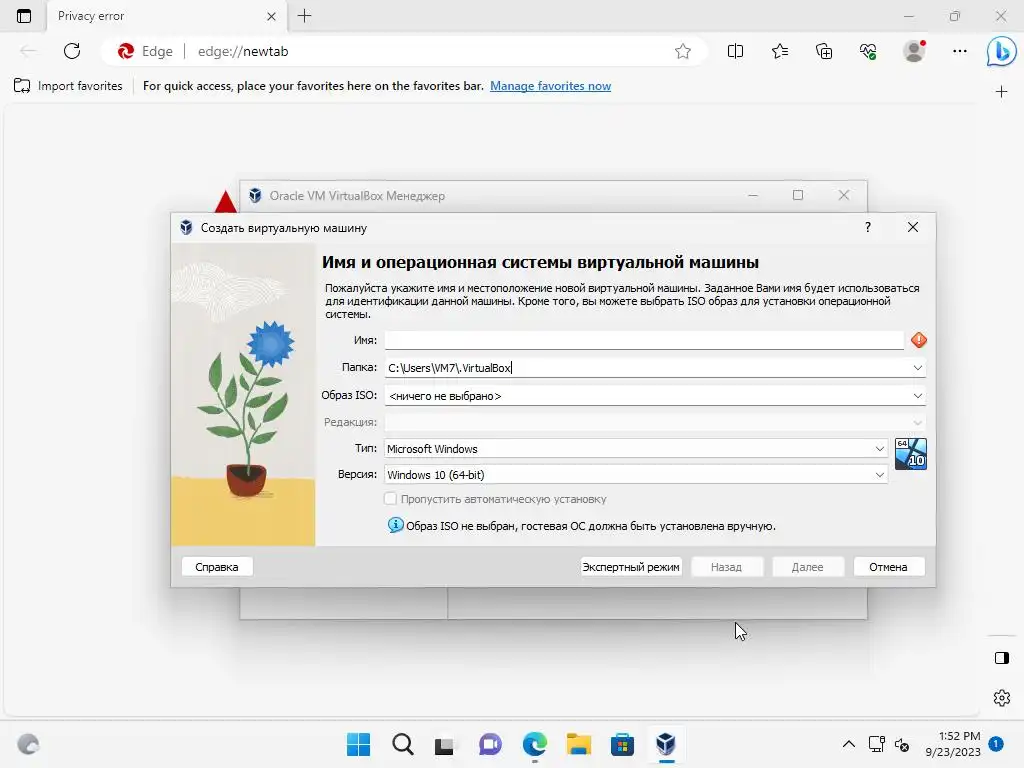Image resolution: width=1024 pixels, height=768 pixels.
Task: Click the Windows 10 64-bit OS type icon
Action: (x=910, y=454)
